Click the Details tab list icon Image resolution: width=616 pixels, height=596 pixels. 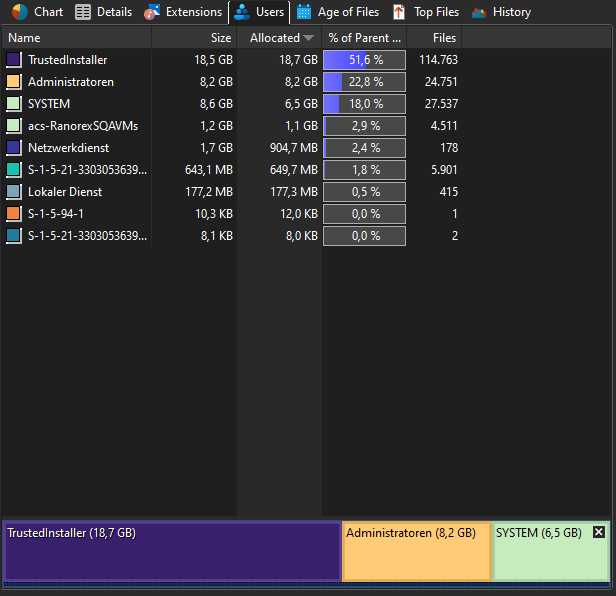[83, 12]
